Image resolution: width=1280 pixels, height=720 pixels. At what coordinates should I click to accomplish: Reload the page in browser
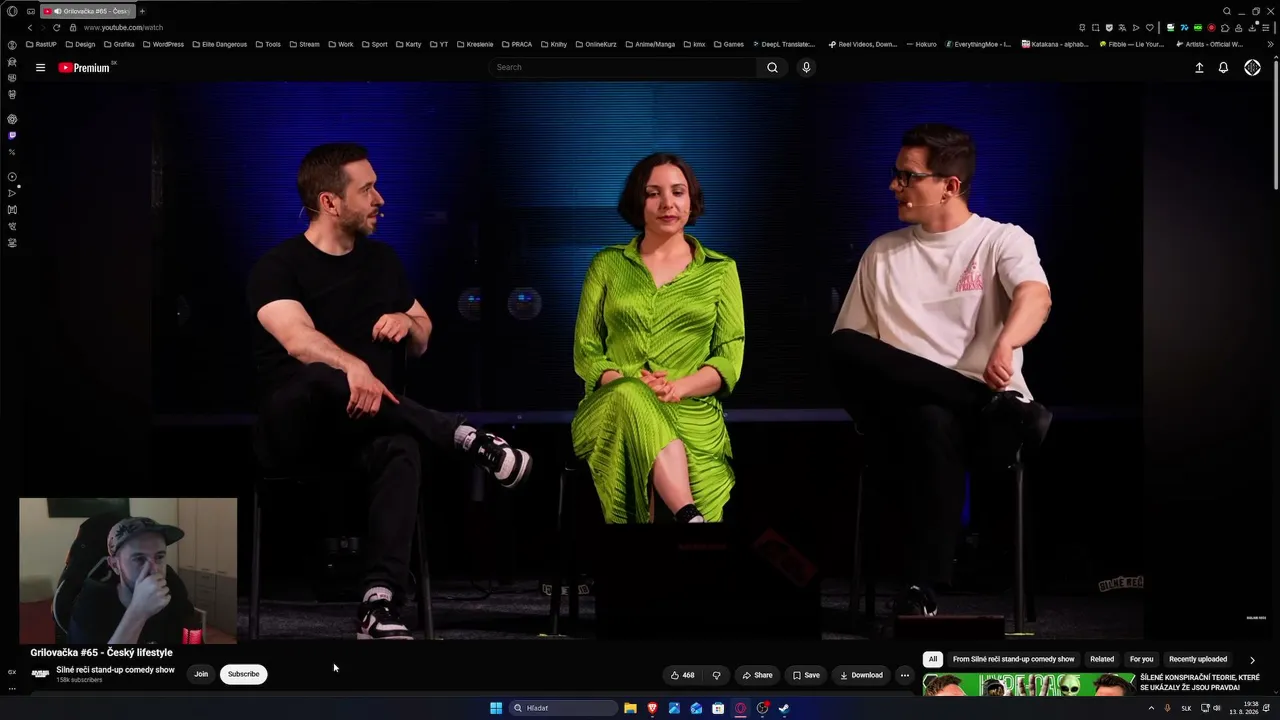click(56, 27)
